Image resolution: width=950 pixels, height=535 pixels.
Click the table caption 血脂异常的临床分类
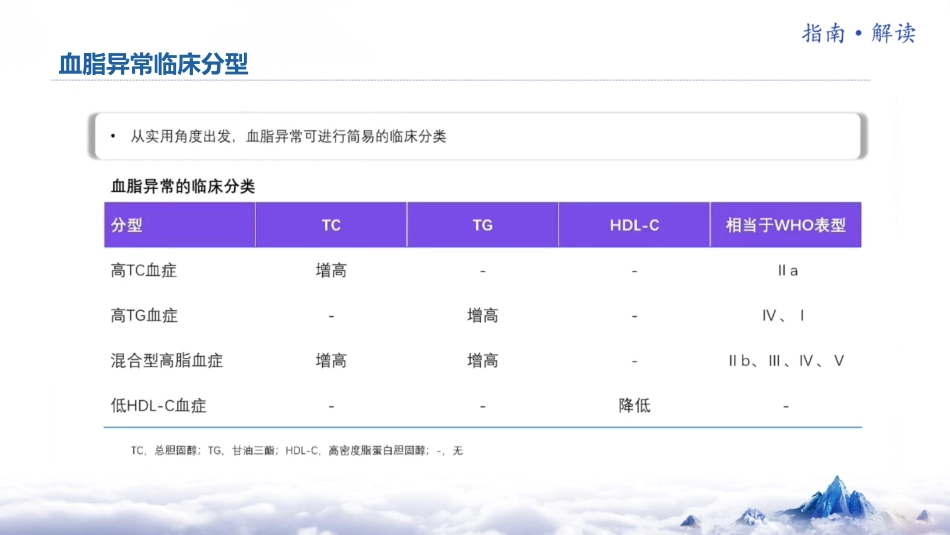tap(183, 187)
